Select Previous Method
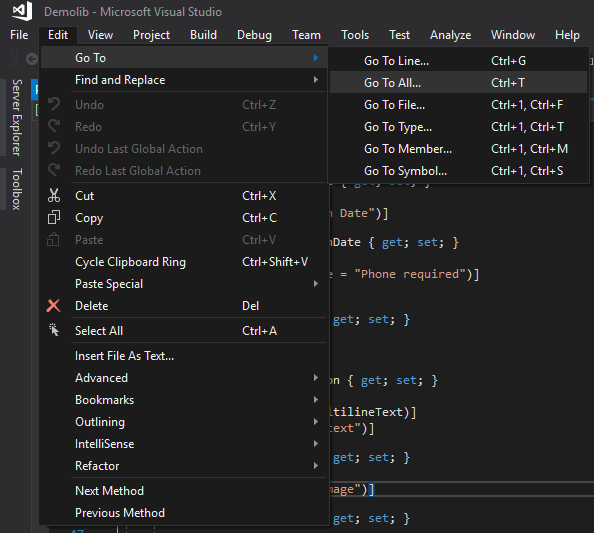The height and width of the screenshot is (533, 594). [184, 513]
